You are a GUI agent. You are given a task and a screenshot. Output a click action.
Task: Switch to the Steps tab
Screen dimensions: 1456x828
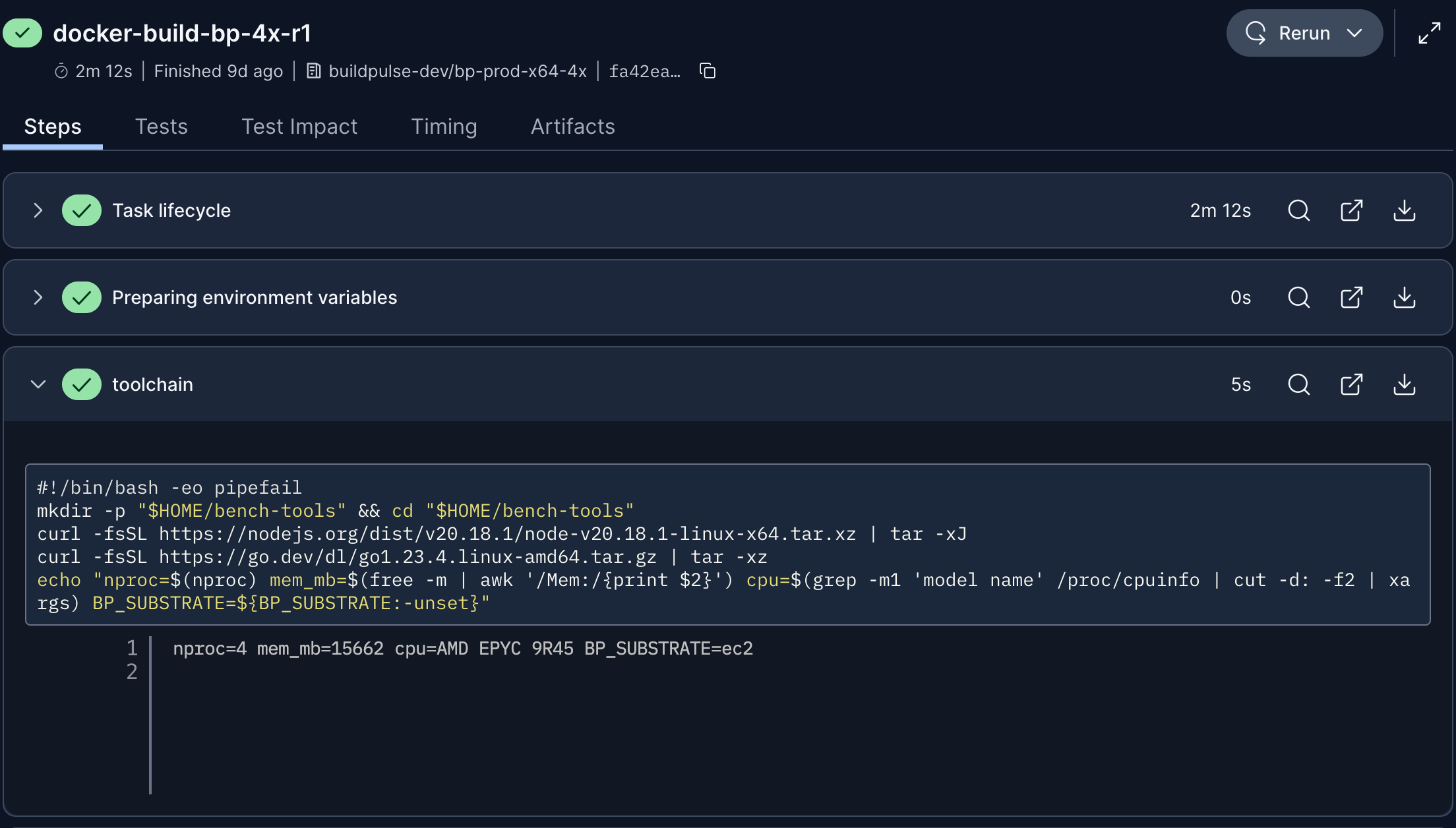53,127
